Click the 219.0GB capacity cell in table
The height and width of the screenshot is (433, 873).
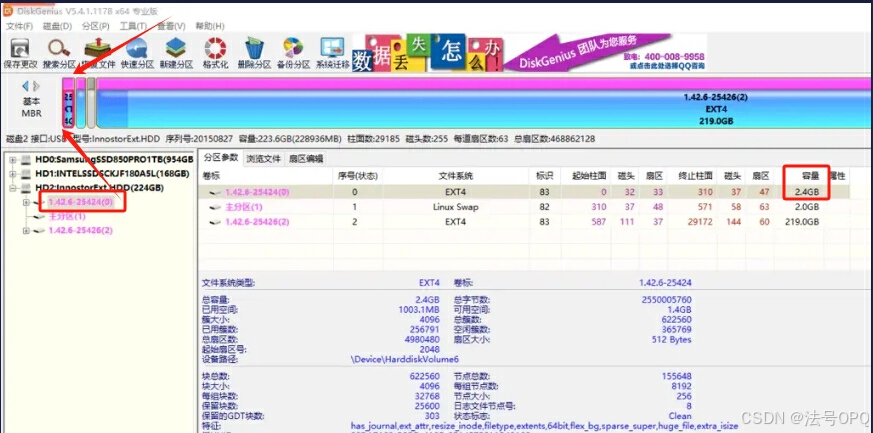coord(802,222)
